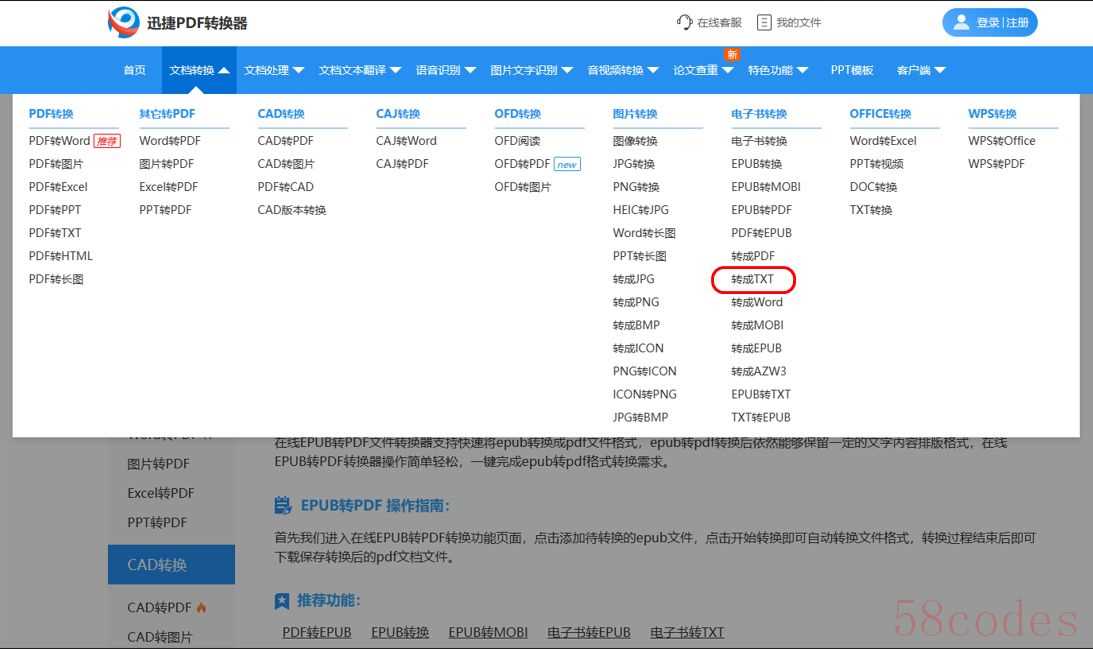Click PDF转长图 in the menu

(56, 279)
